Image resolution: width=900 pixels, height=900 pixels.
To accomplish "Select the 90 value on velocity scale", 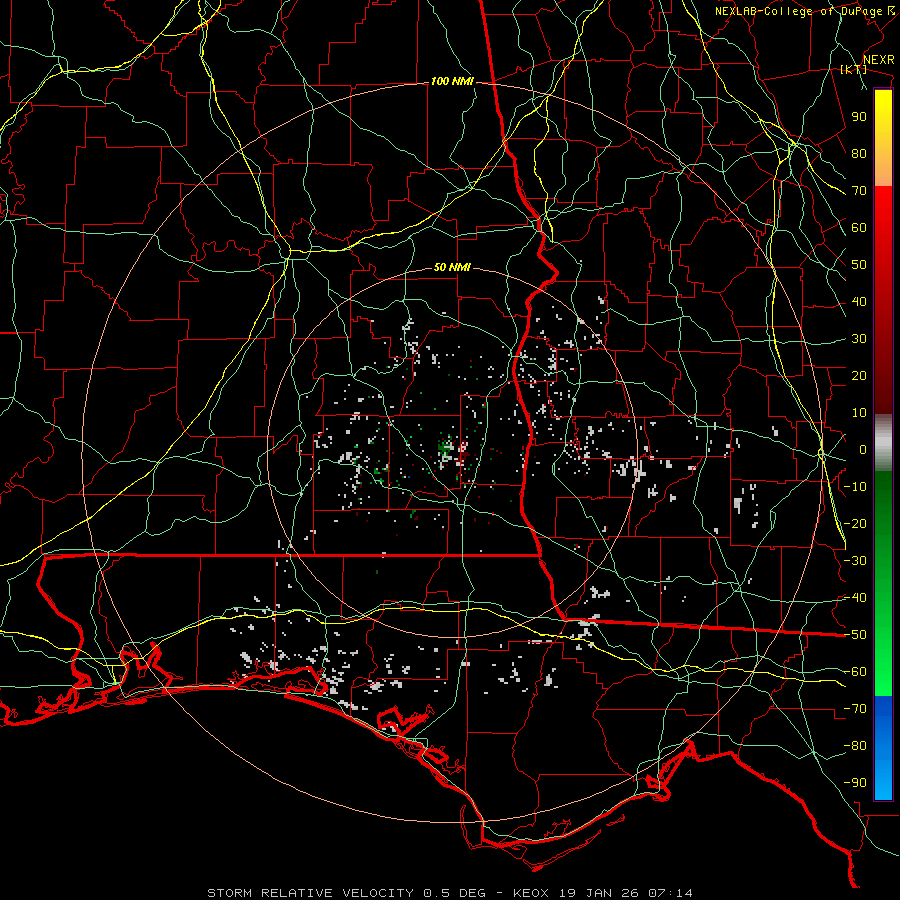I will pos(859,117).
